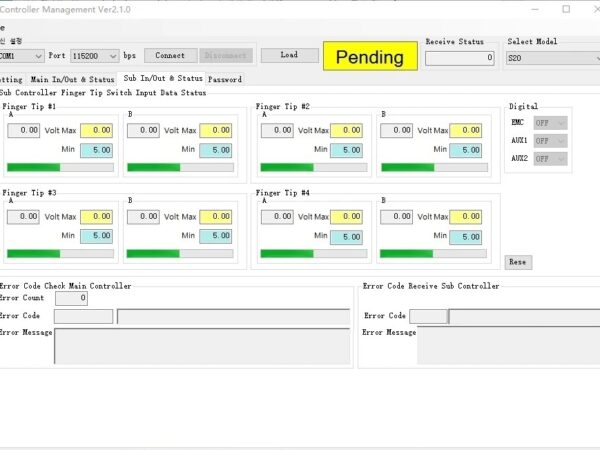Screen dimensions: 600x450
Task: Click Finger Tip #1 A Volt Max field
Action: pos(96,130)
